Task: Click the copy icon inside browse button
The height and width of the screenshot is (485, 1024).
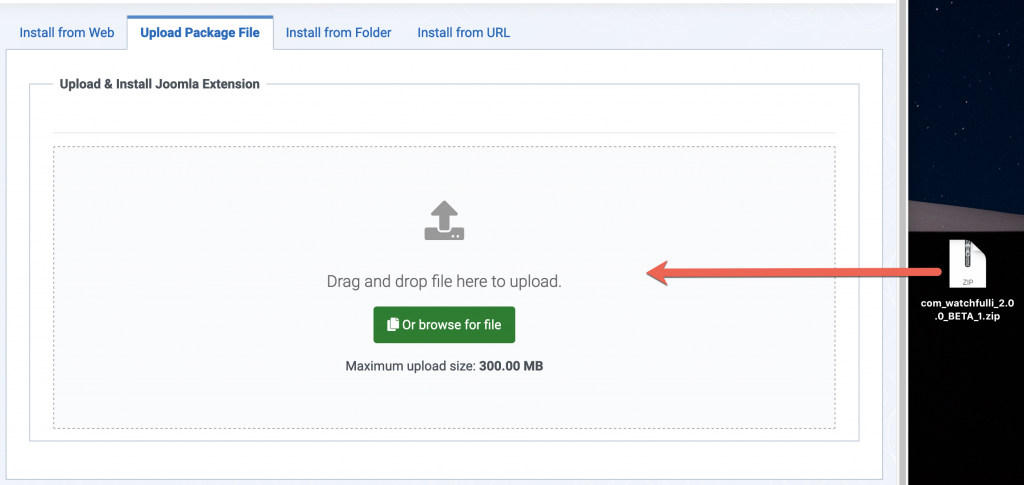Action: [x=392, y=324]
